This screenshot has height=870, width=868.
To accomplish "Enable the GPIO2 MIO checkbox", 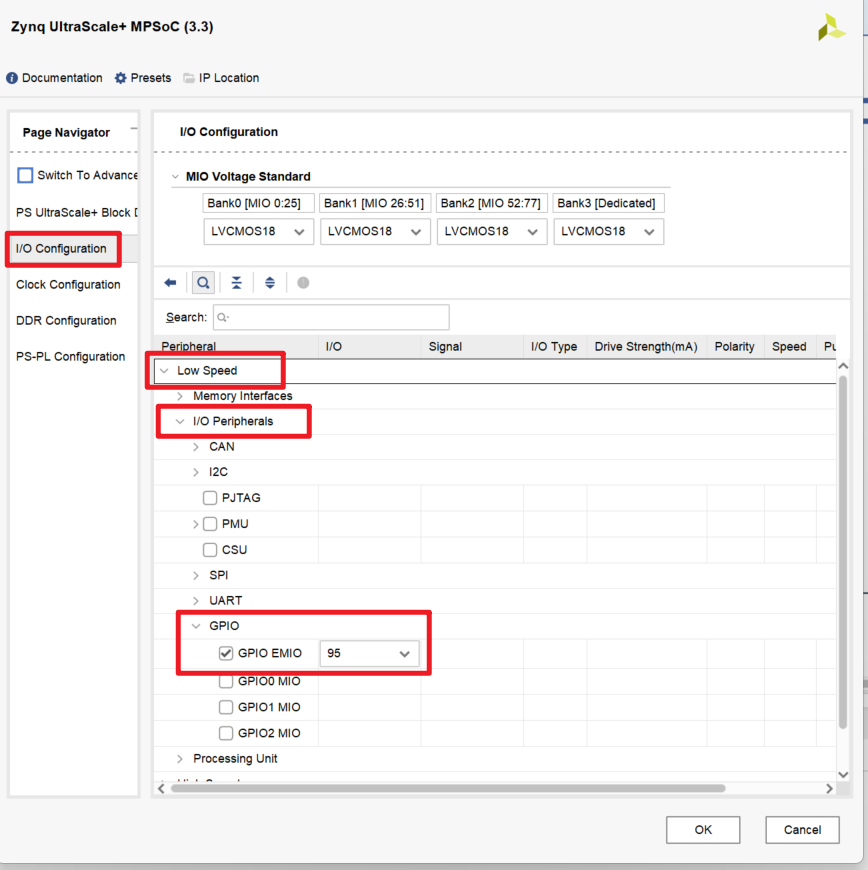I will 225,733.
